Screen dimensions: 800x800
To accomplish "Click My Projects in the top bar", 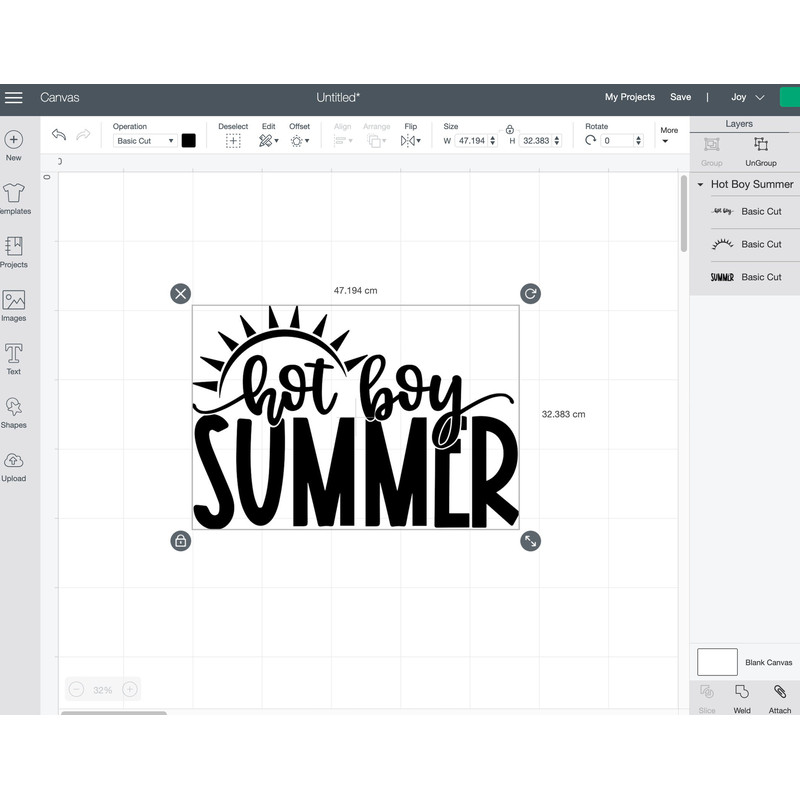I will point(630,97).
